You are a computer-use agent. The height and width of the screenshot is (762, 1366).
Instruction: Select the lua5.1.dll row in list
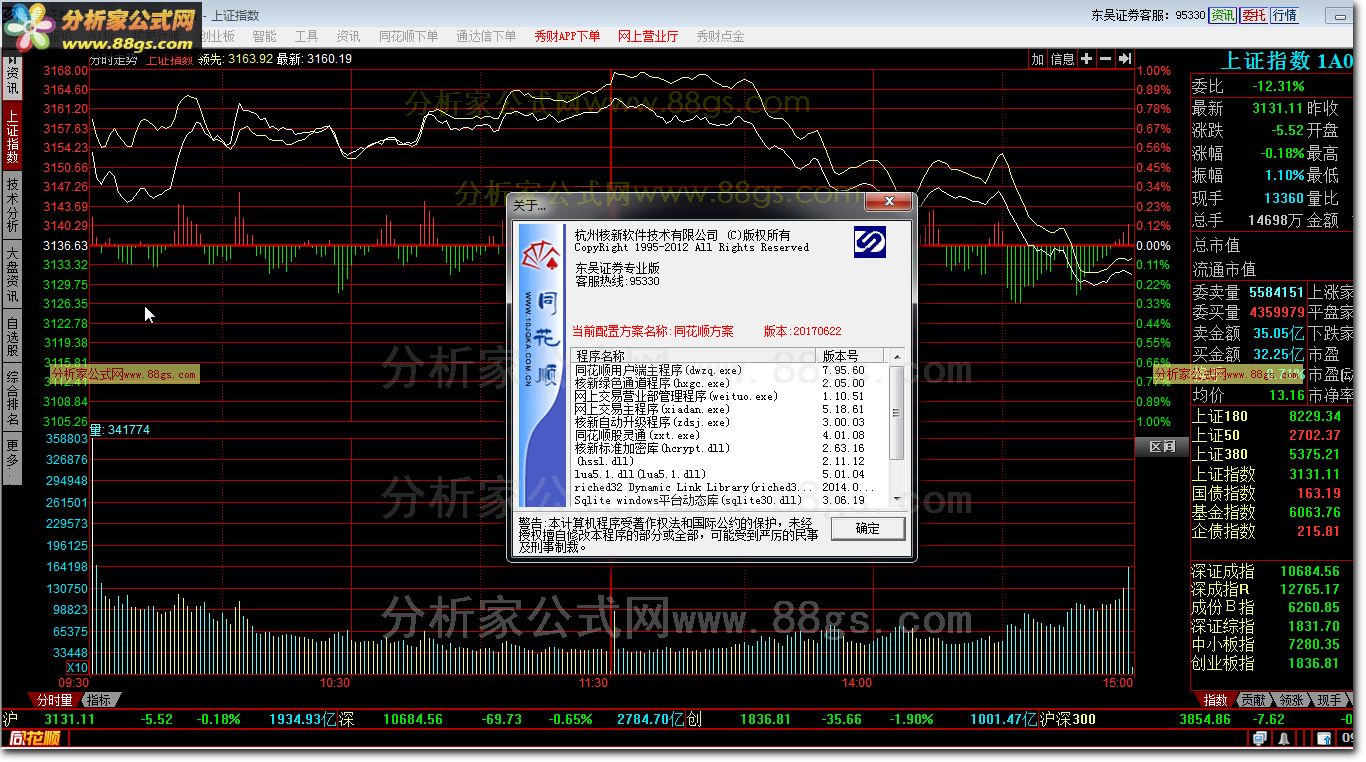point(729,474)
